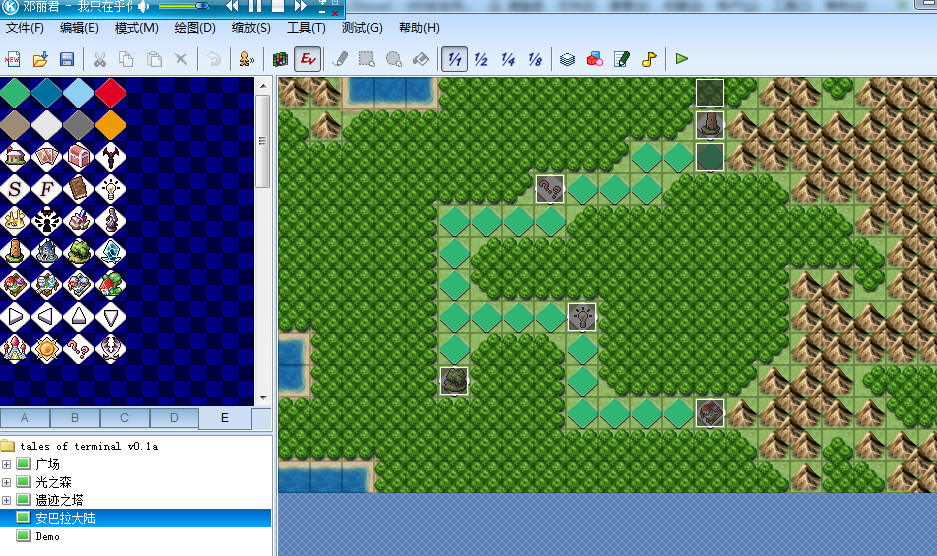Select the Pencil drawing tool

[x=340, y=59]
